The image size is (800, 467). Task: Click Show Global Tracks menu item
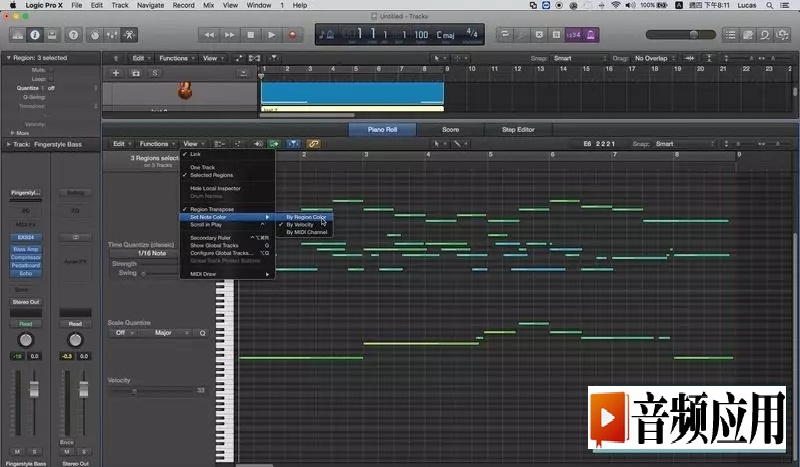click(x=228, y=245)
